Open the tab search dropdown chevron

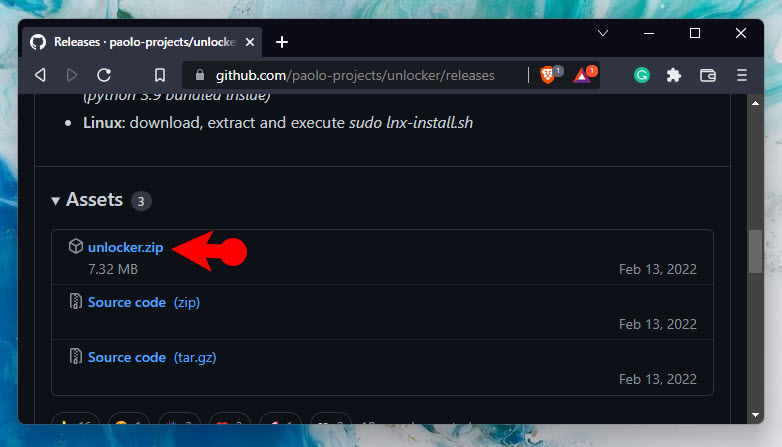(603, 33)
